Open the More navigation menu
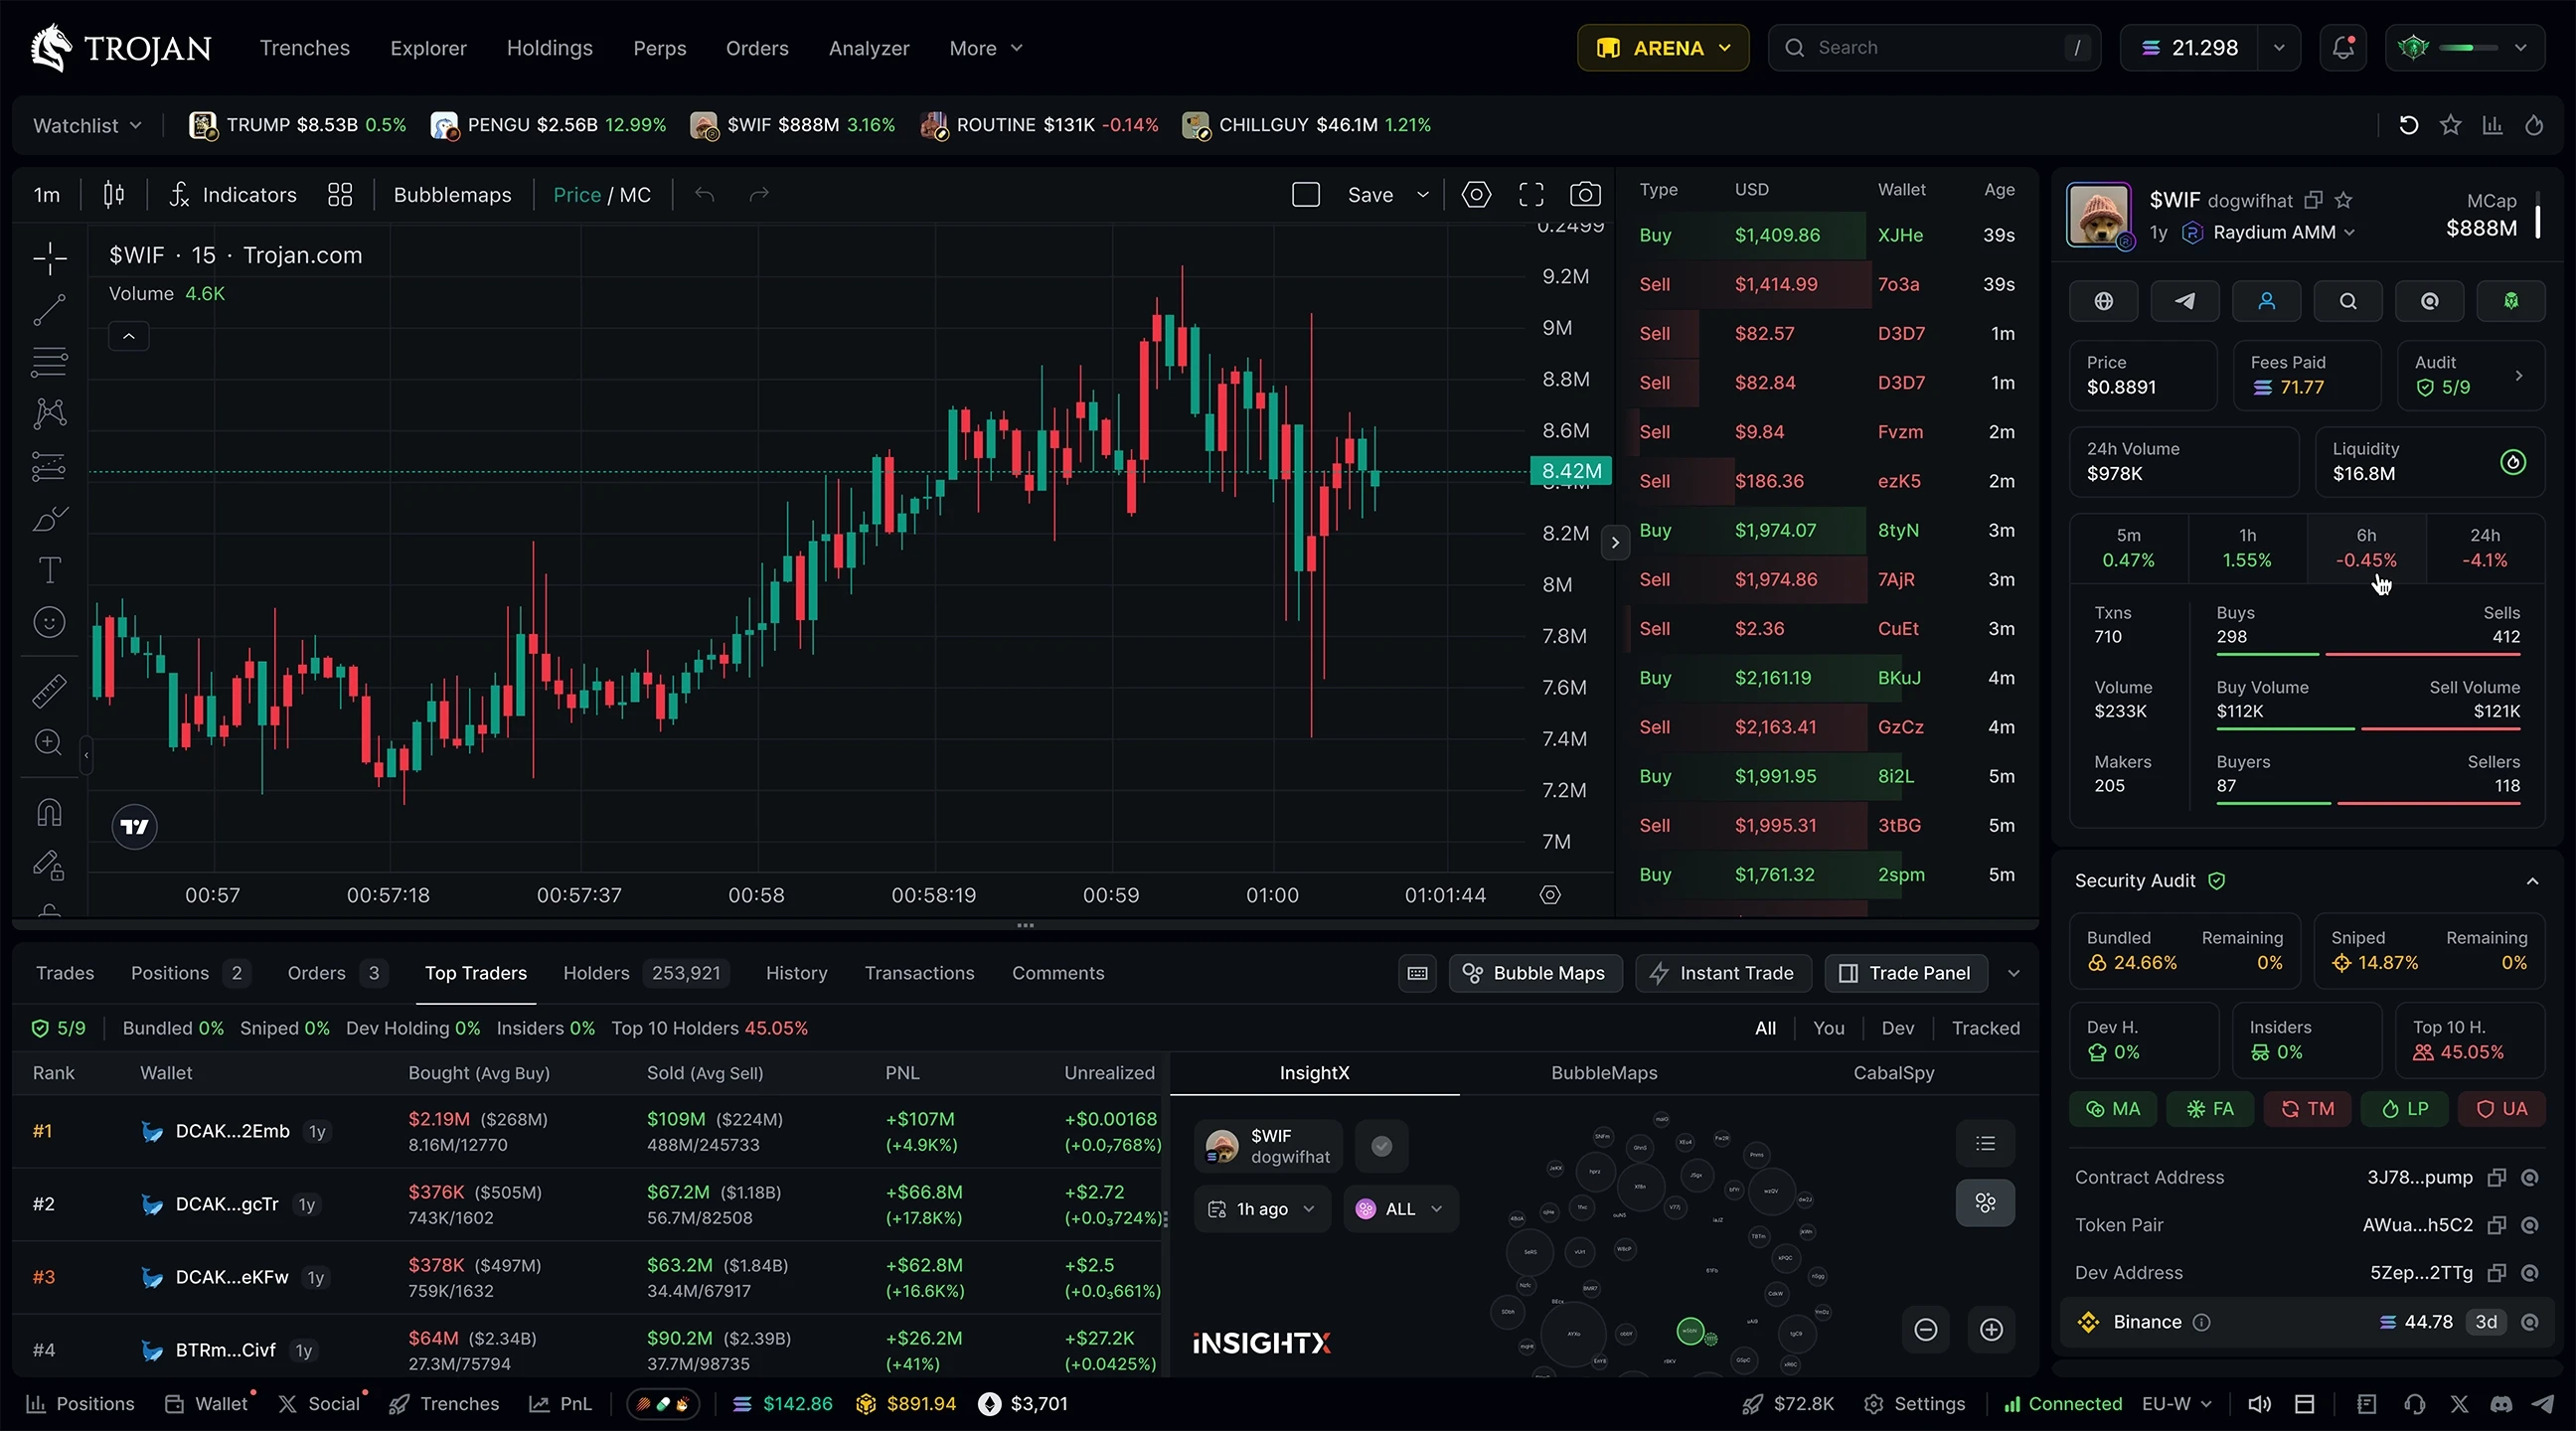Viewport: 2576px width, 1431px height. [984, 47]
